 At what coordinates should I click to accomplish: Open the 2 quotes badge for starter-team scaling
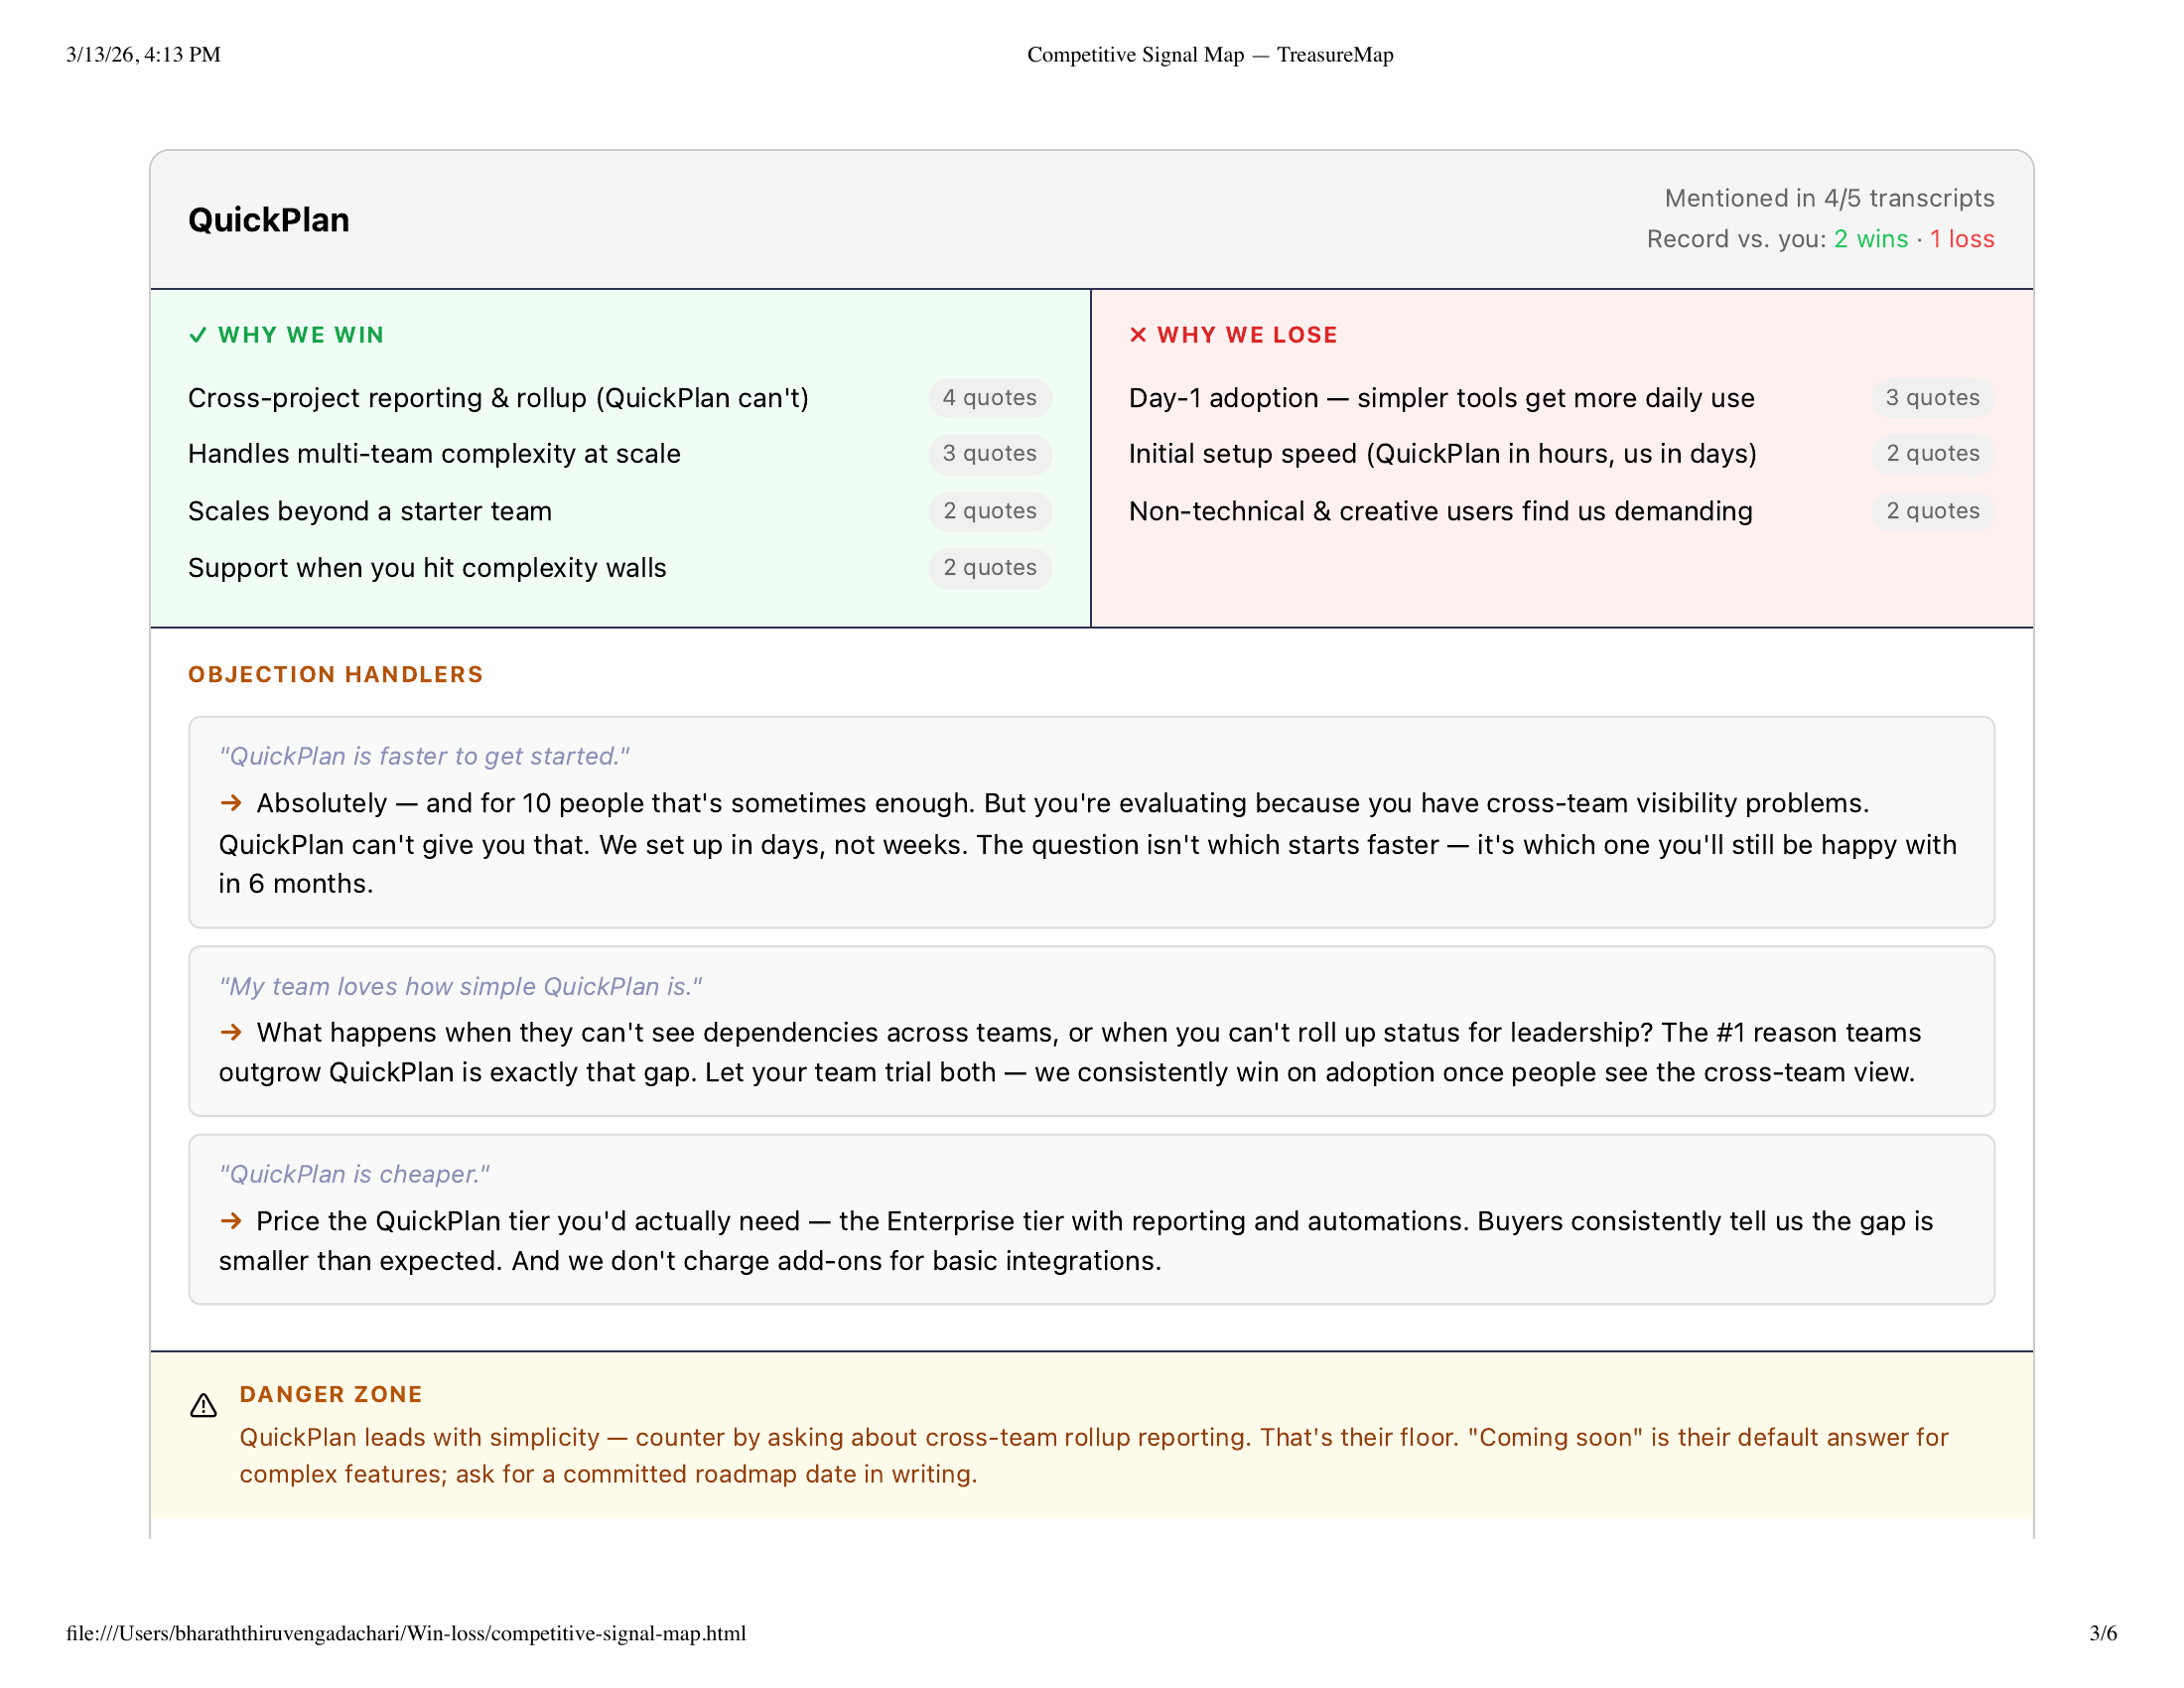[989, 511]
